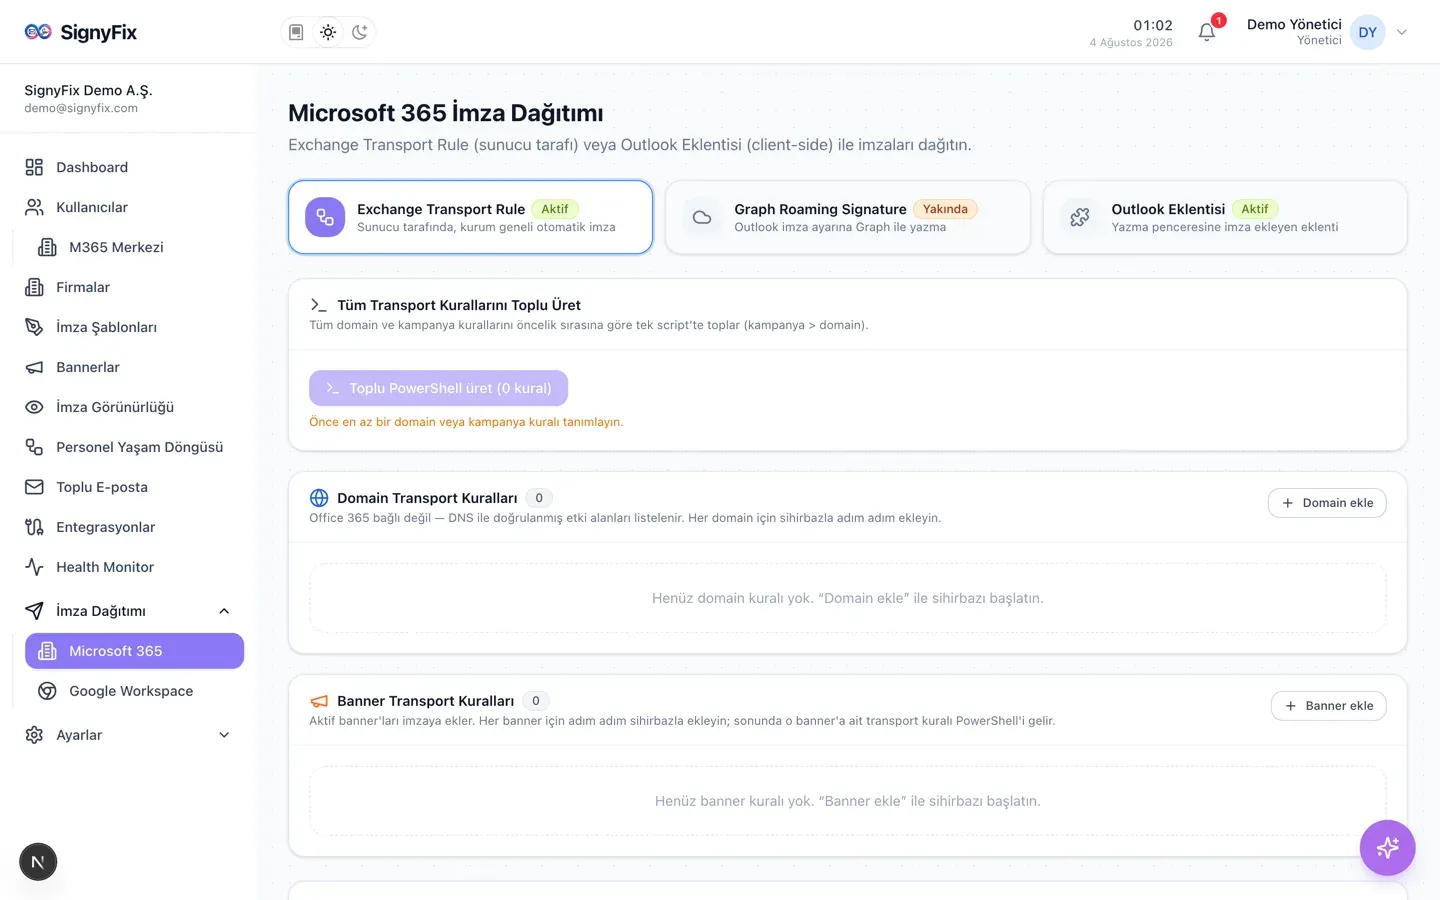This screenshot has height=900, width=1440.
Task: Click the Tüm Transport Kurallarını terminal icon
Action: (x=318, y=305)
